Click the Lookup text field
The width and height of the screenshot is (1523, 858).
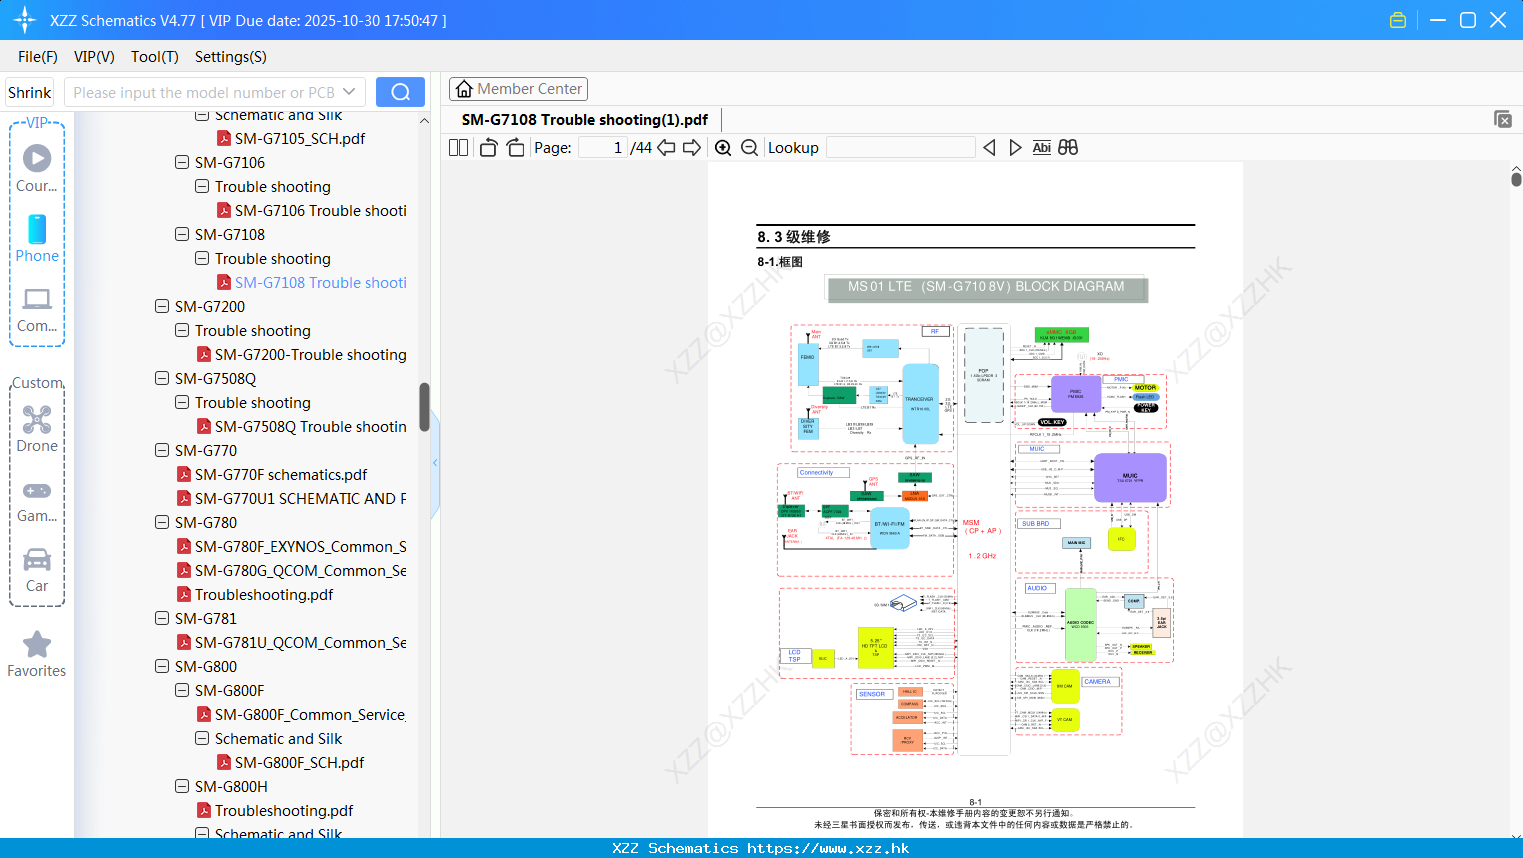(x=901, y=147)
